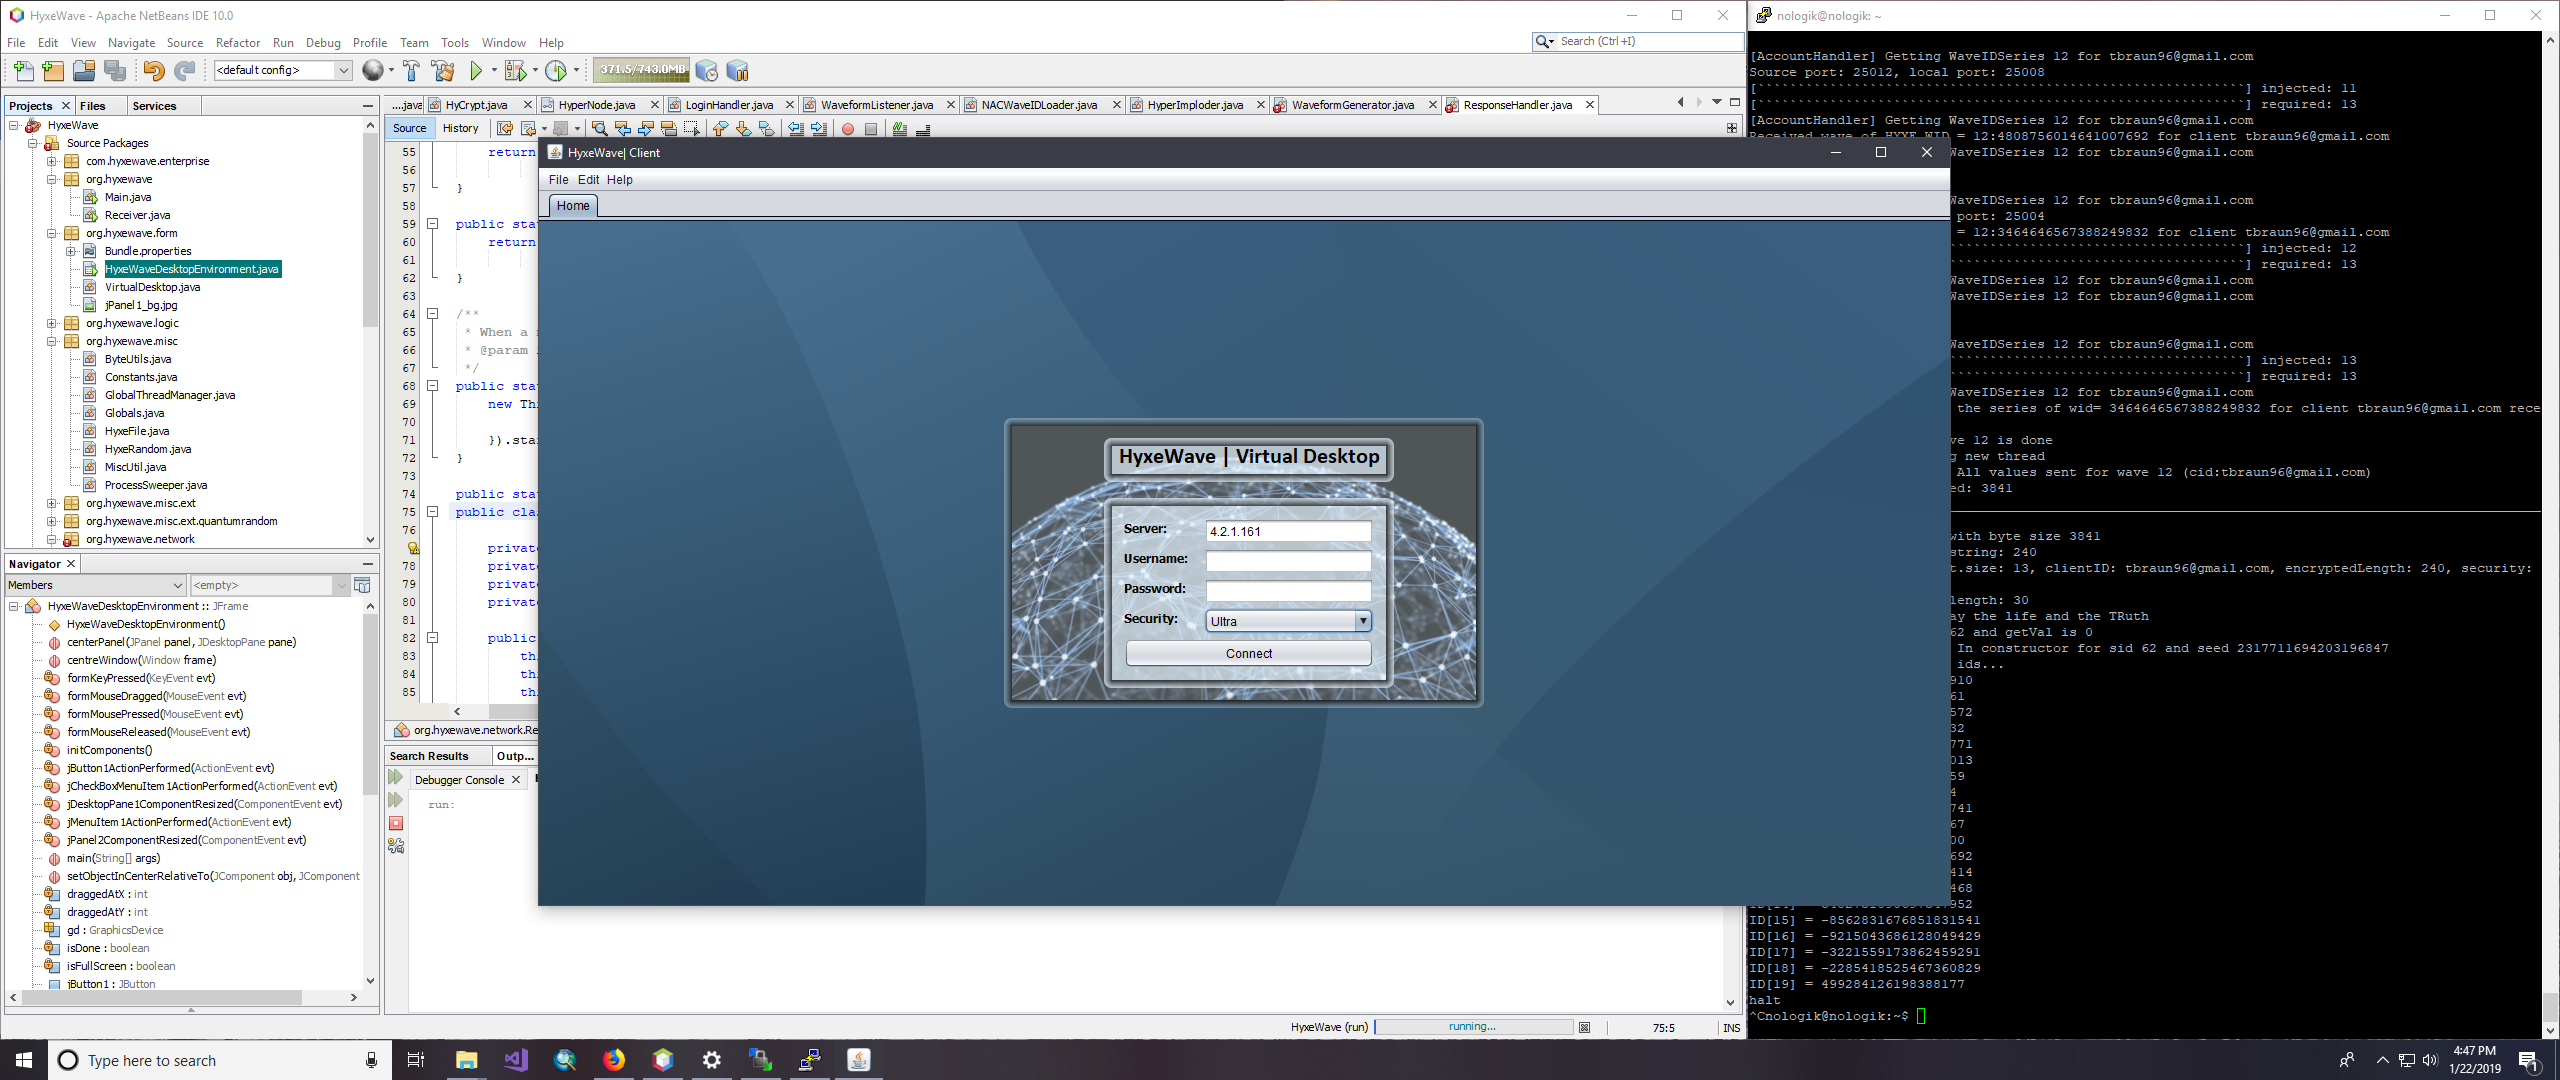
Task: Click red stop icon in Debugger Console
Action: (x=396, y=823)
